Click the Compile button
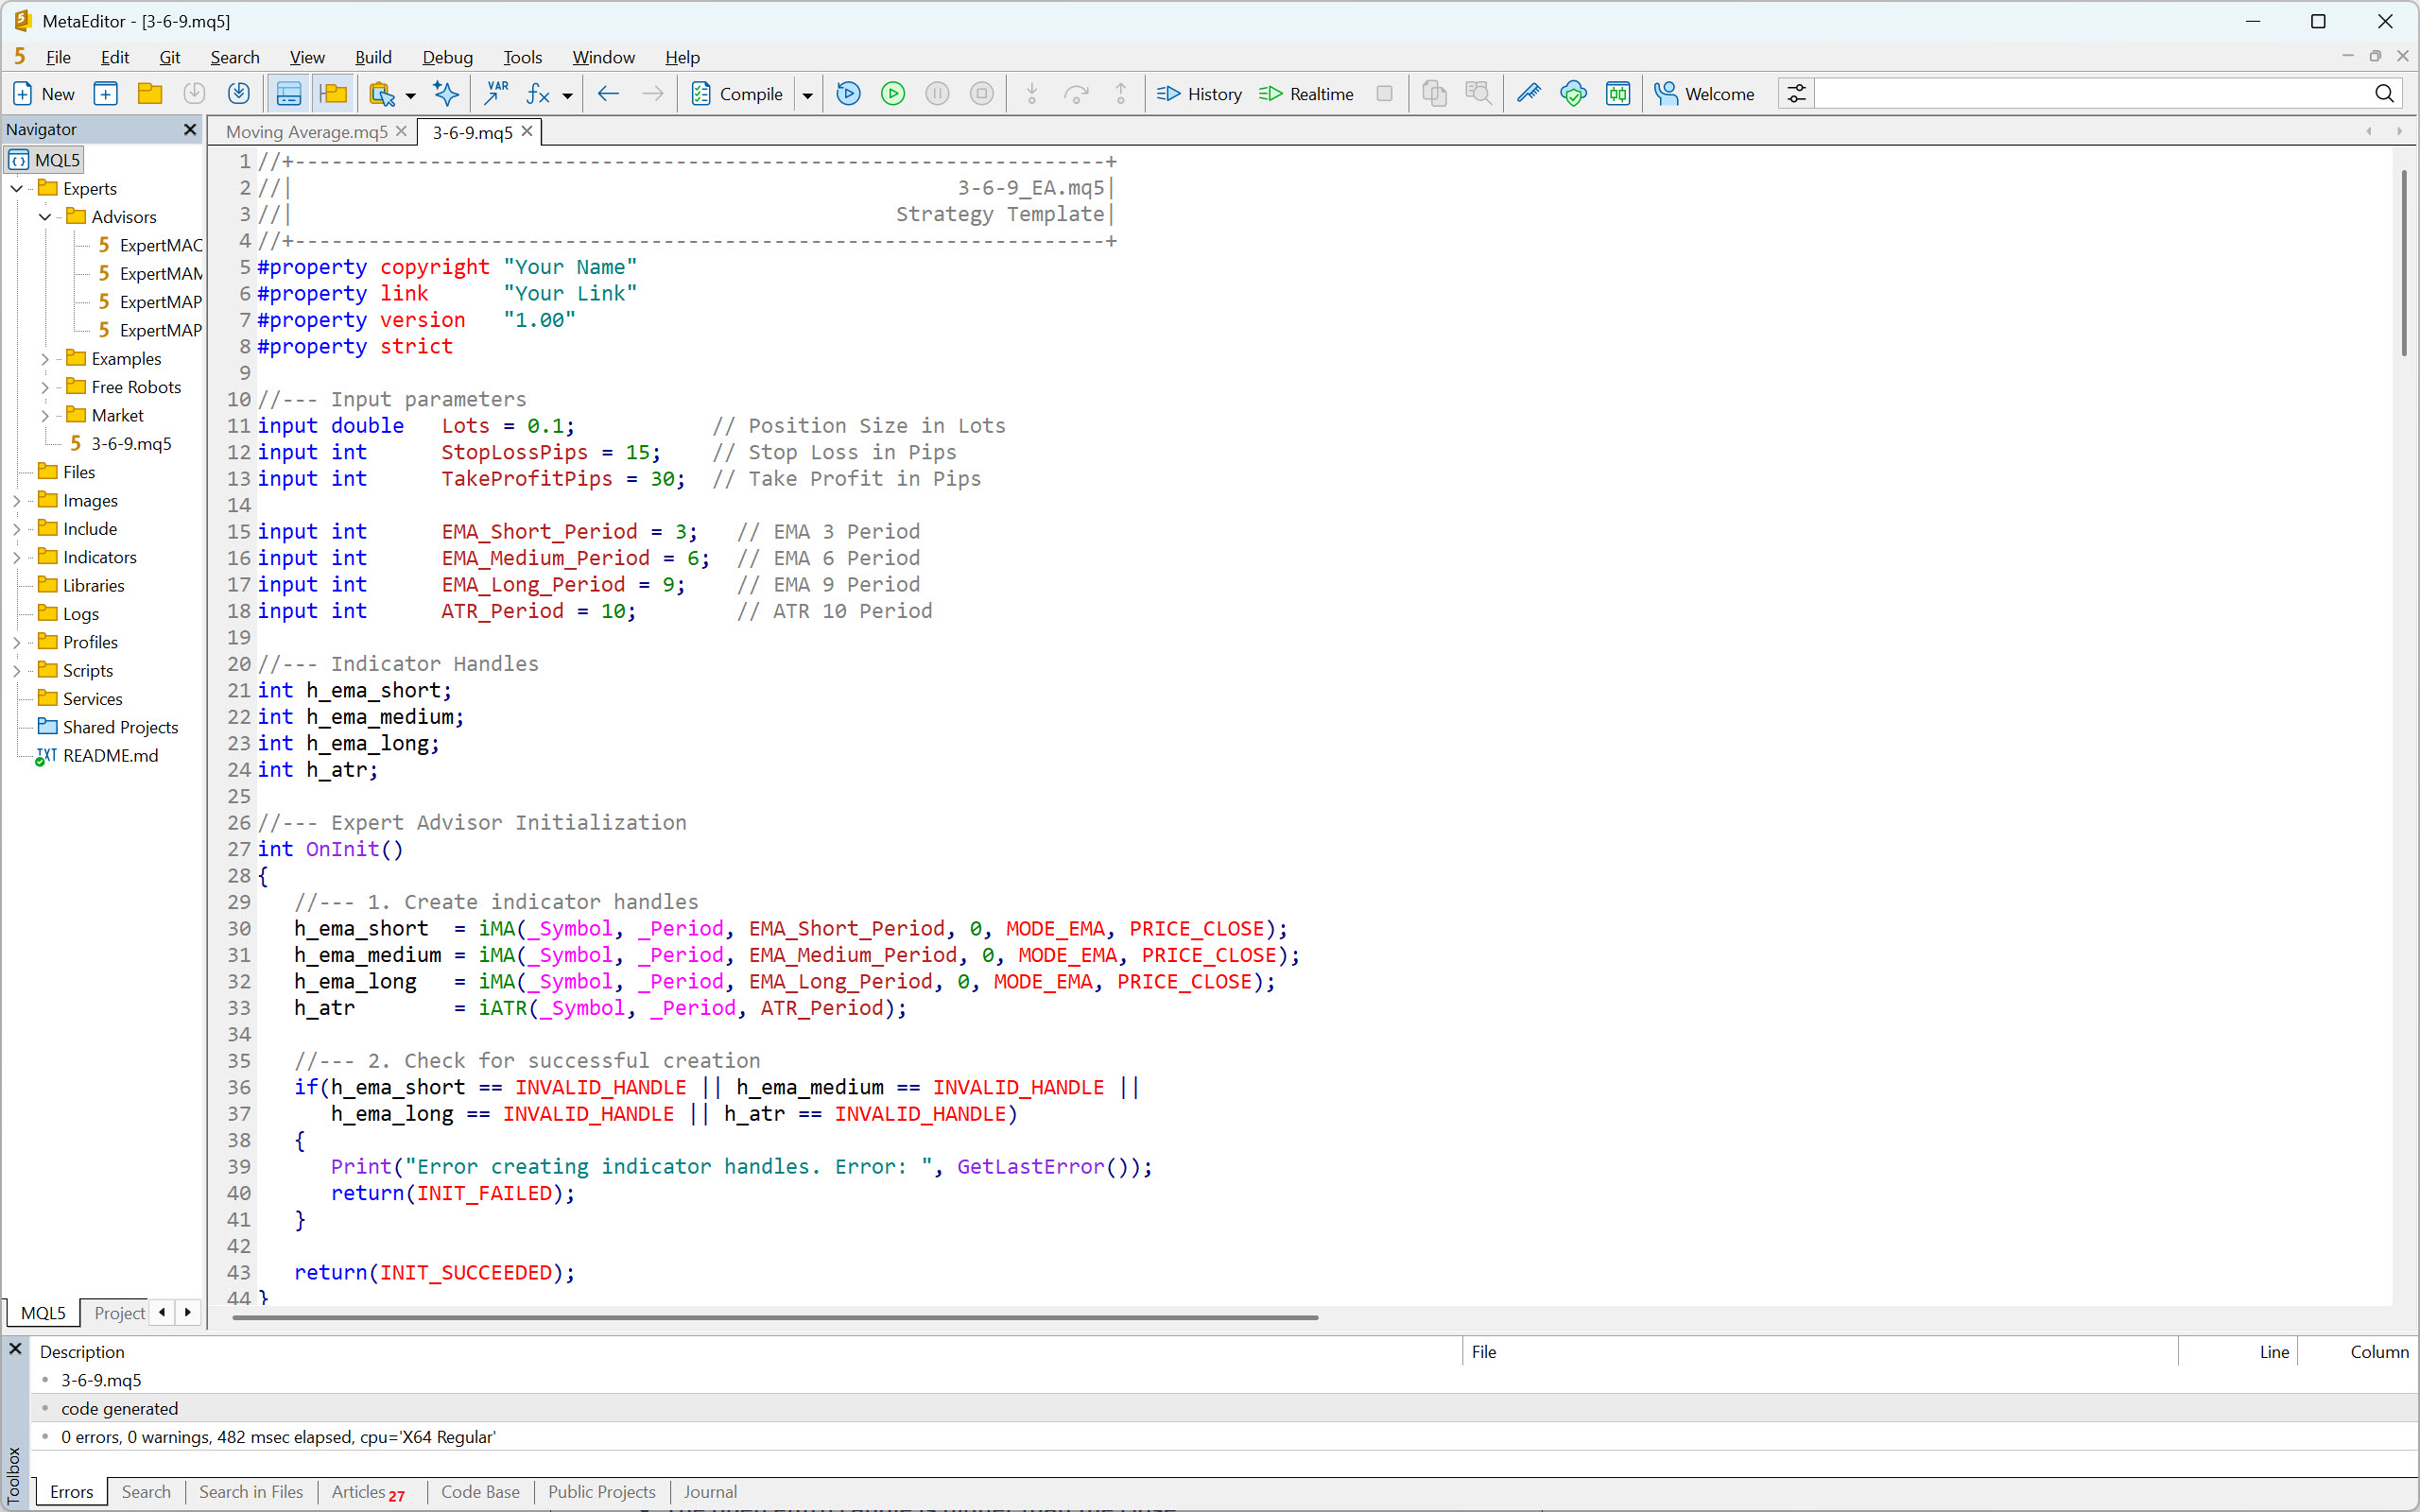2420x1512 pixels. [x=737, y=94]
